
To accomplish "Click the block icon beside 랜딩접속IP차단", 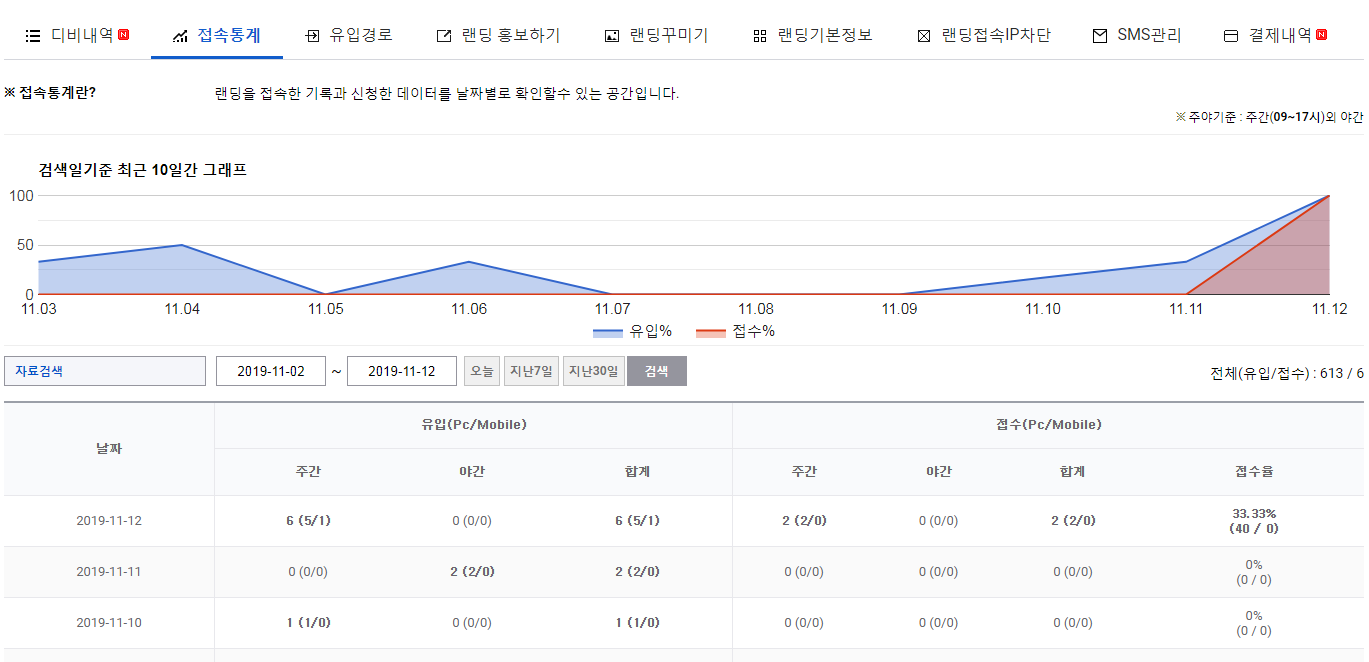I will pyautogui.click(x=924, y=36).
